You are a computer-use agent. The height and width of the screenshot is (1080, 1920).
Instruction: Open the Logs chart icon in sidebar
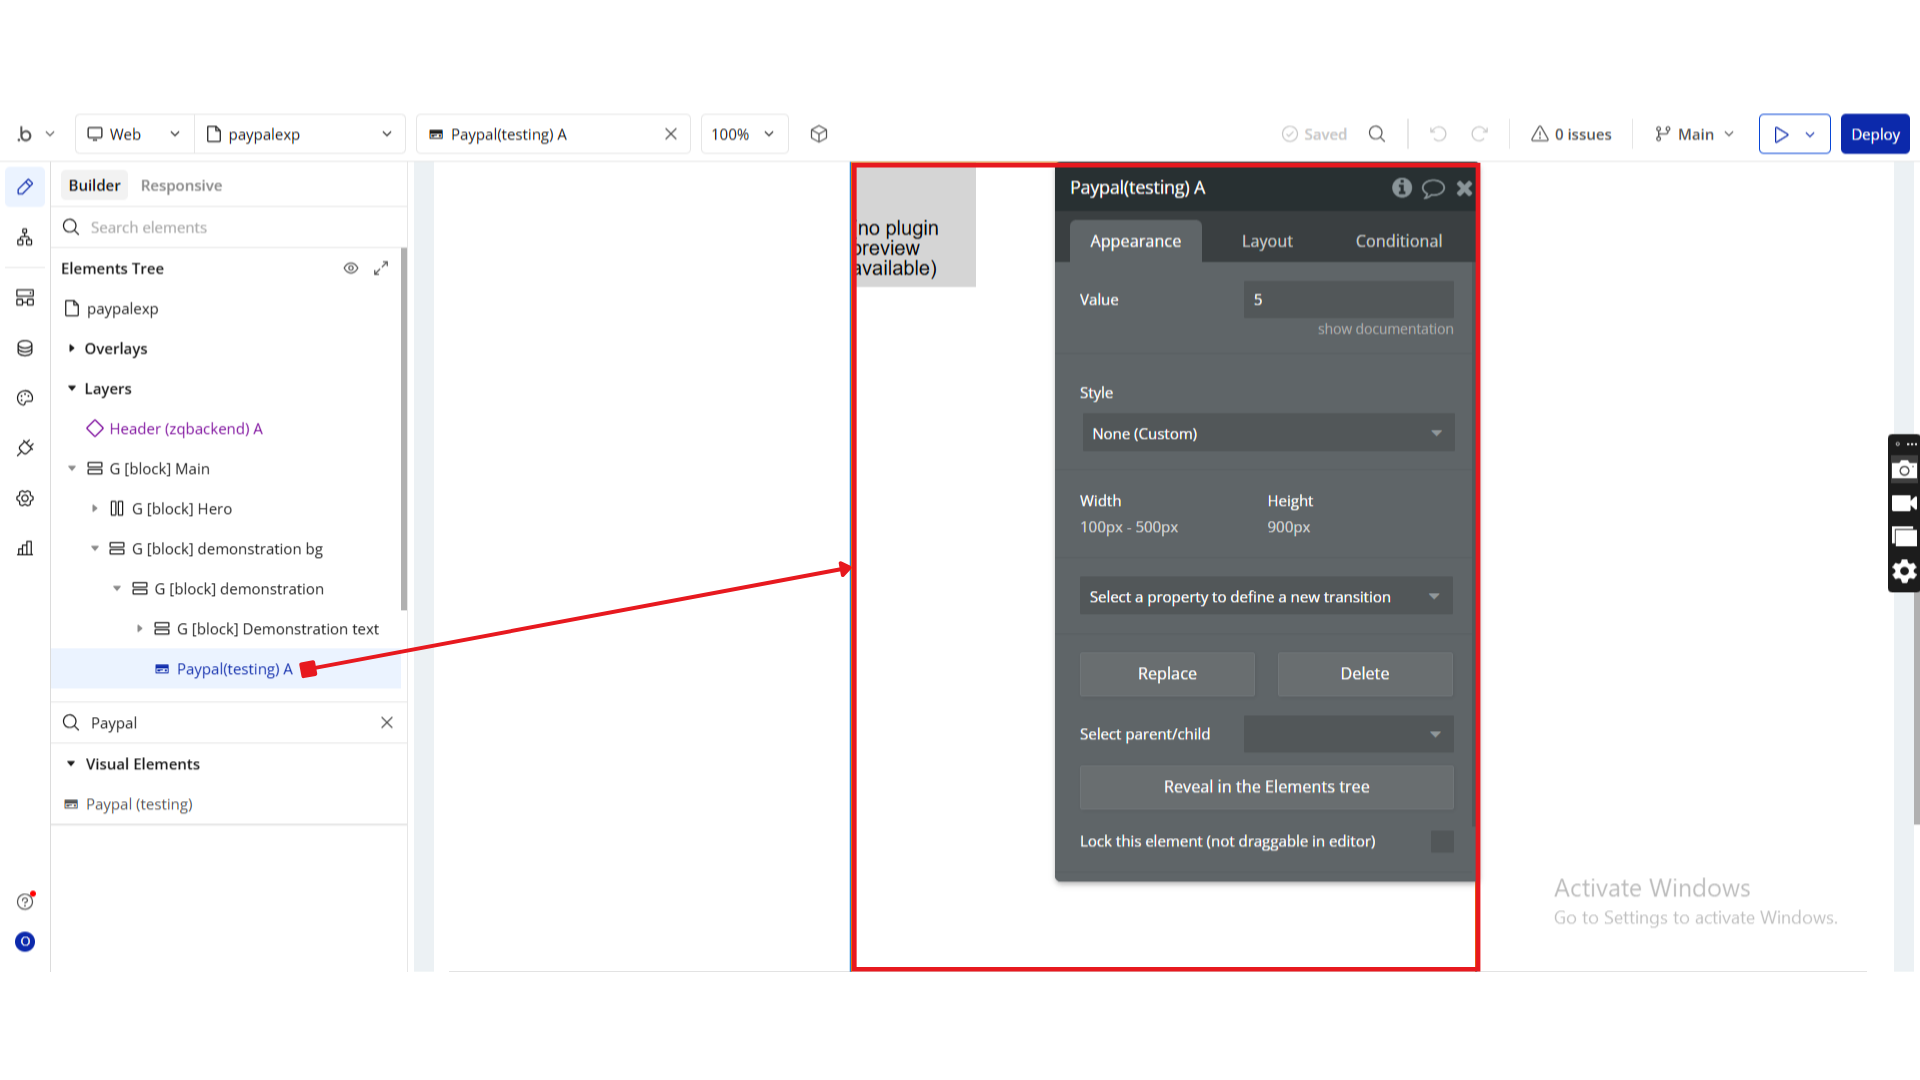click(25, 548)
